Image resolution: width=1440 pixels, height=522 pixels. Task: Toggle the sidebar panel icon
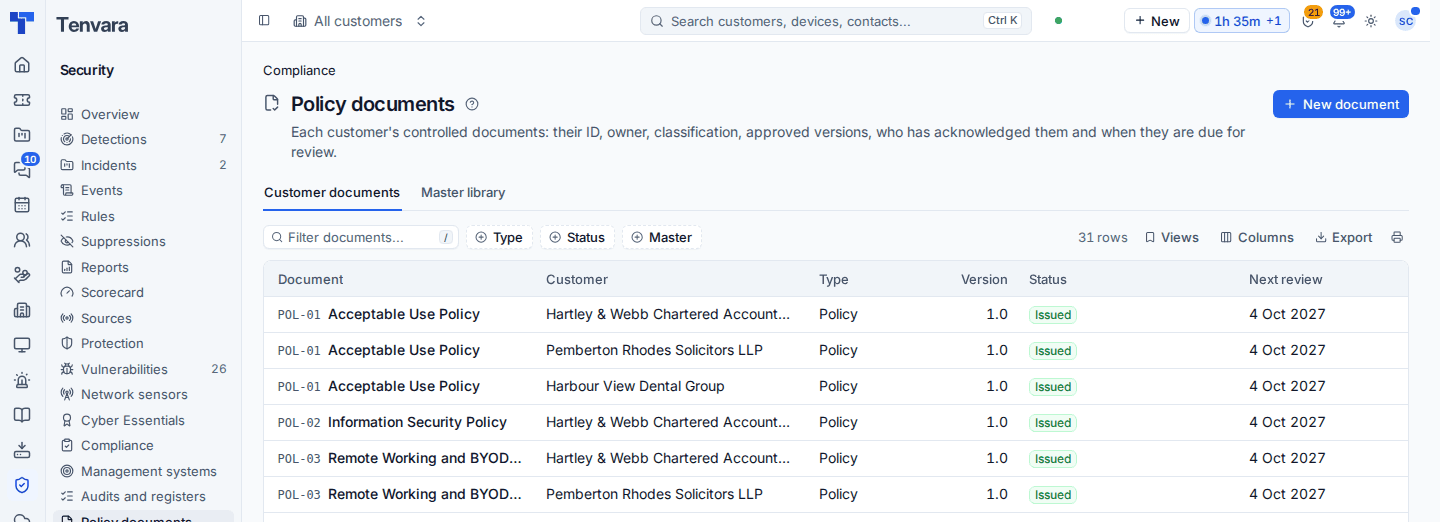264,21
